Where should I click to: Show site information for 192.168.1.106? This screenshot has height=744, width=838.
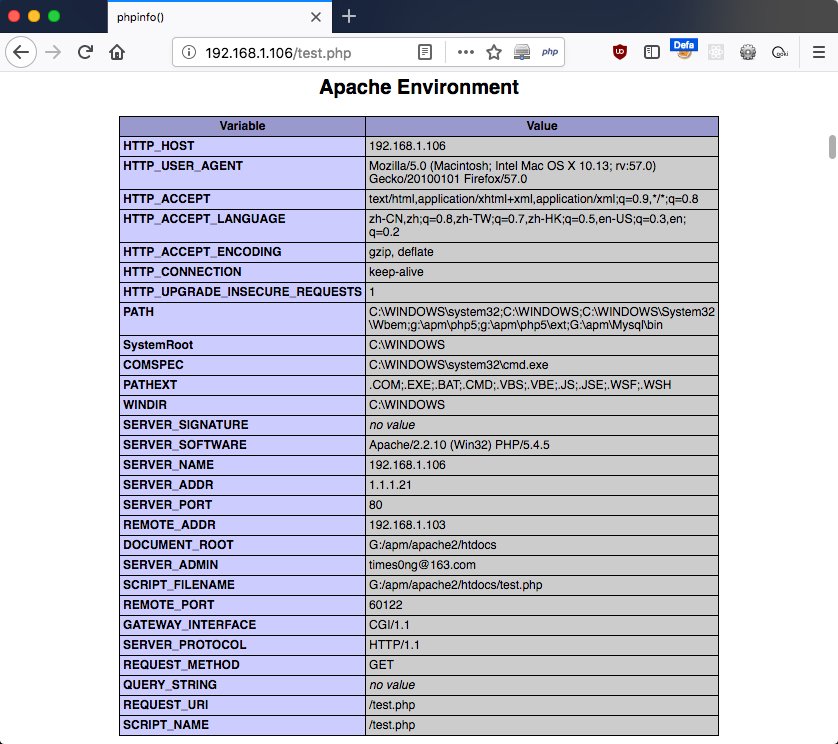coord(188,52)
